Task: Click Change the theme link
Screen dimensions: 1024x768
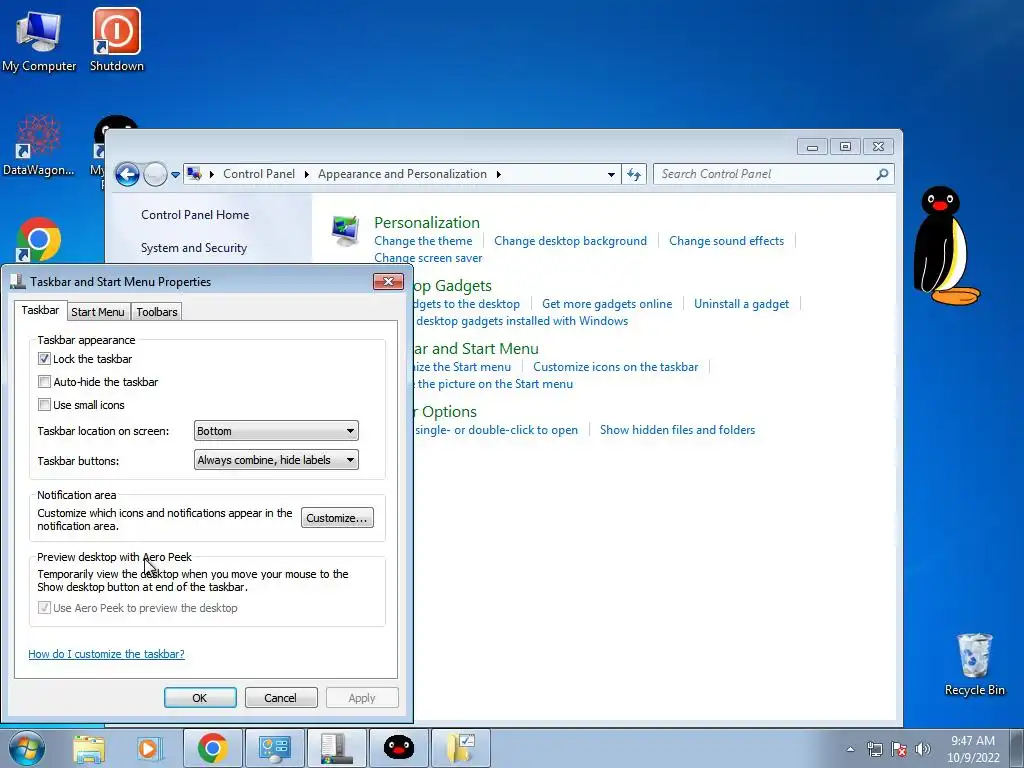Action: [423, 241]
